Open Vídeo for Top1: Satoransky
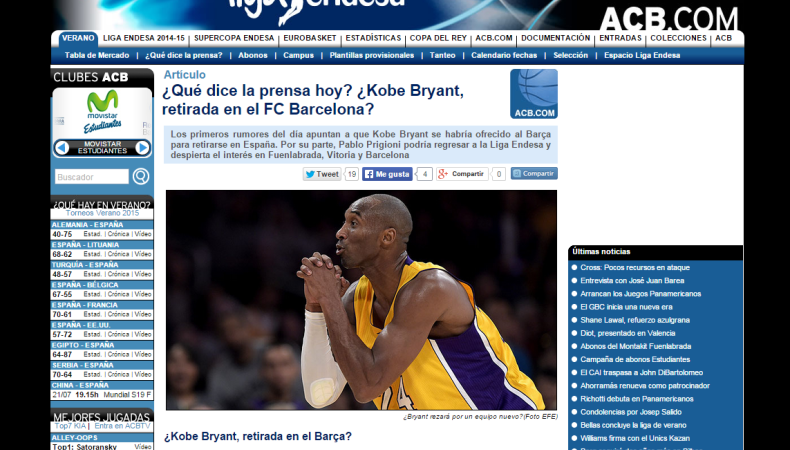The width and height of the screenshot is (790, 450). tap(143, 446)
